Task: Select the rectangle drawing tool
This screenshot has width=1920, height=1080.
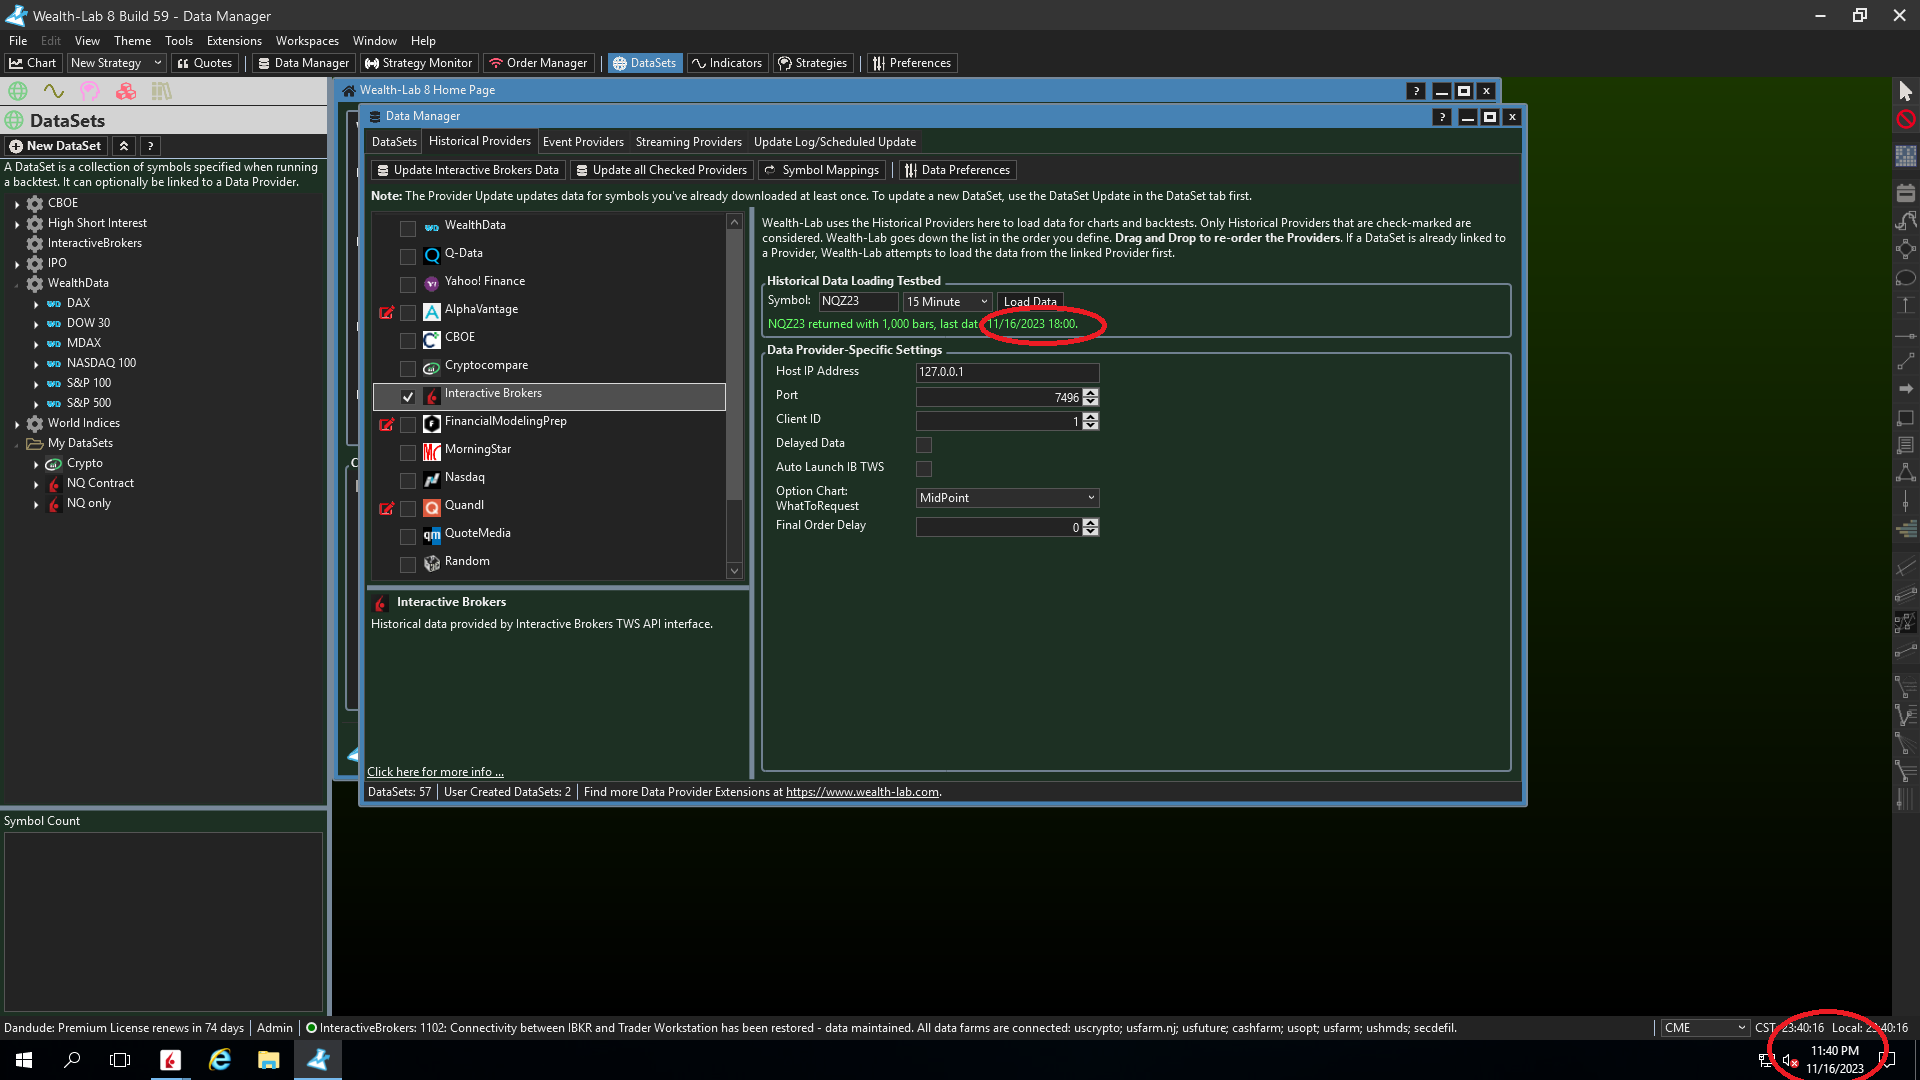Action: tap(1906, 417)
